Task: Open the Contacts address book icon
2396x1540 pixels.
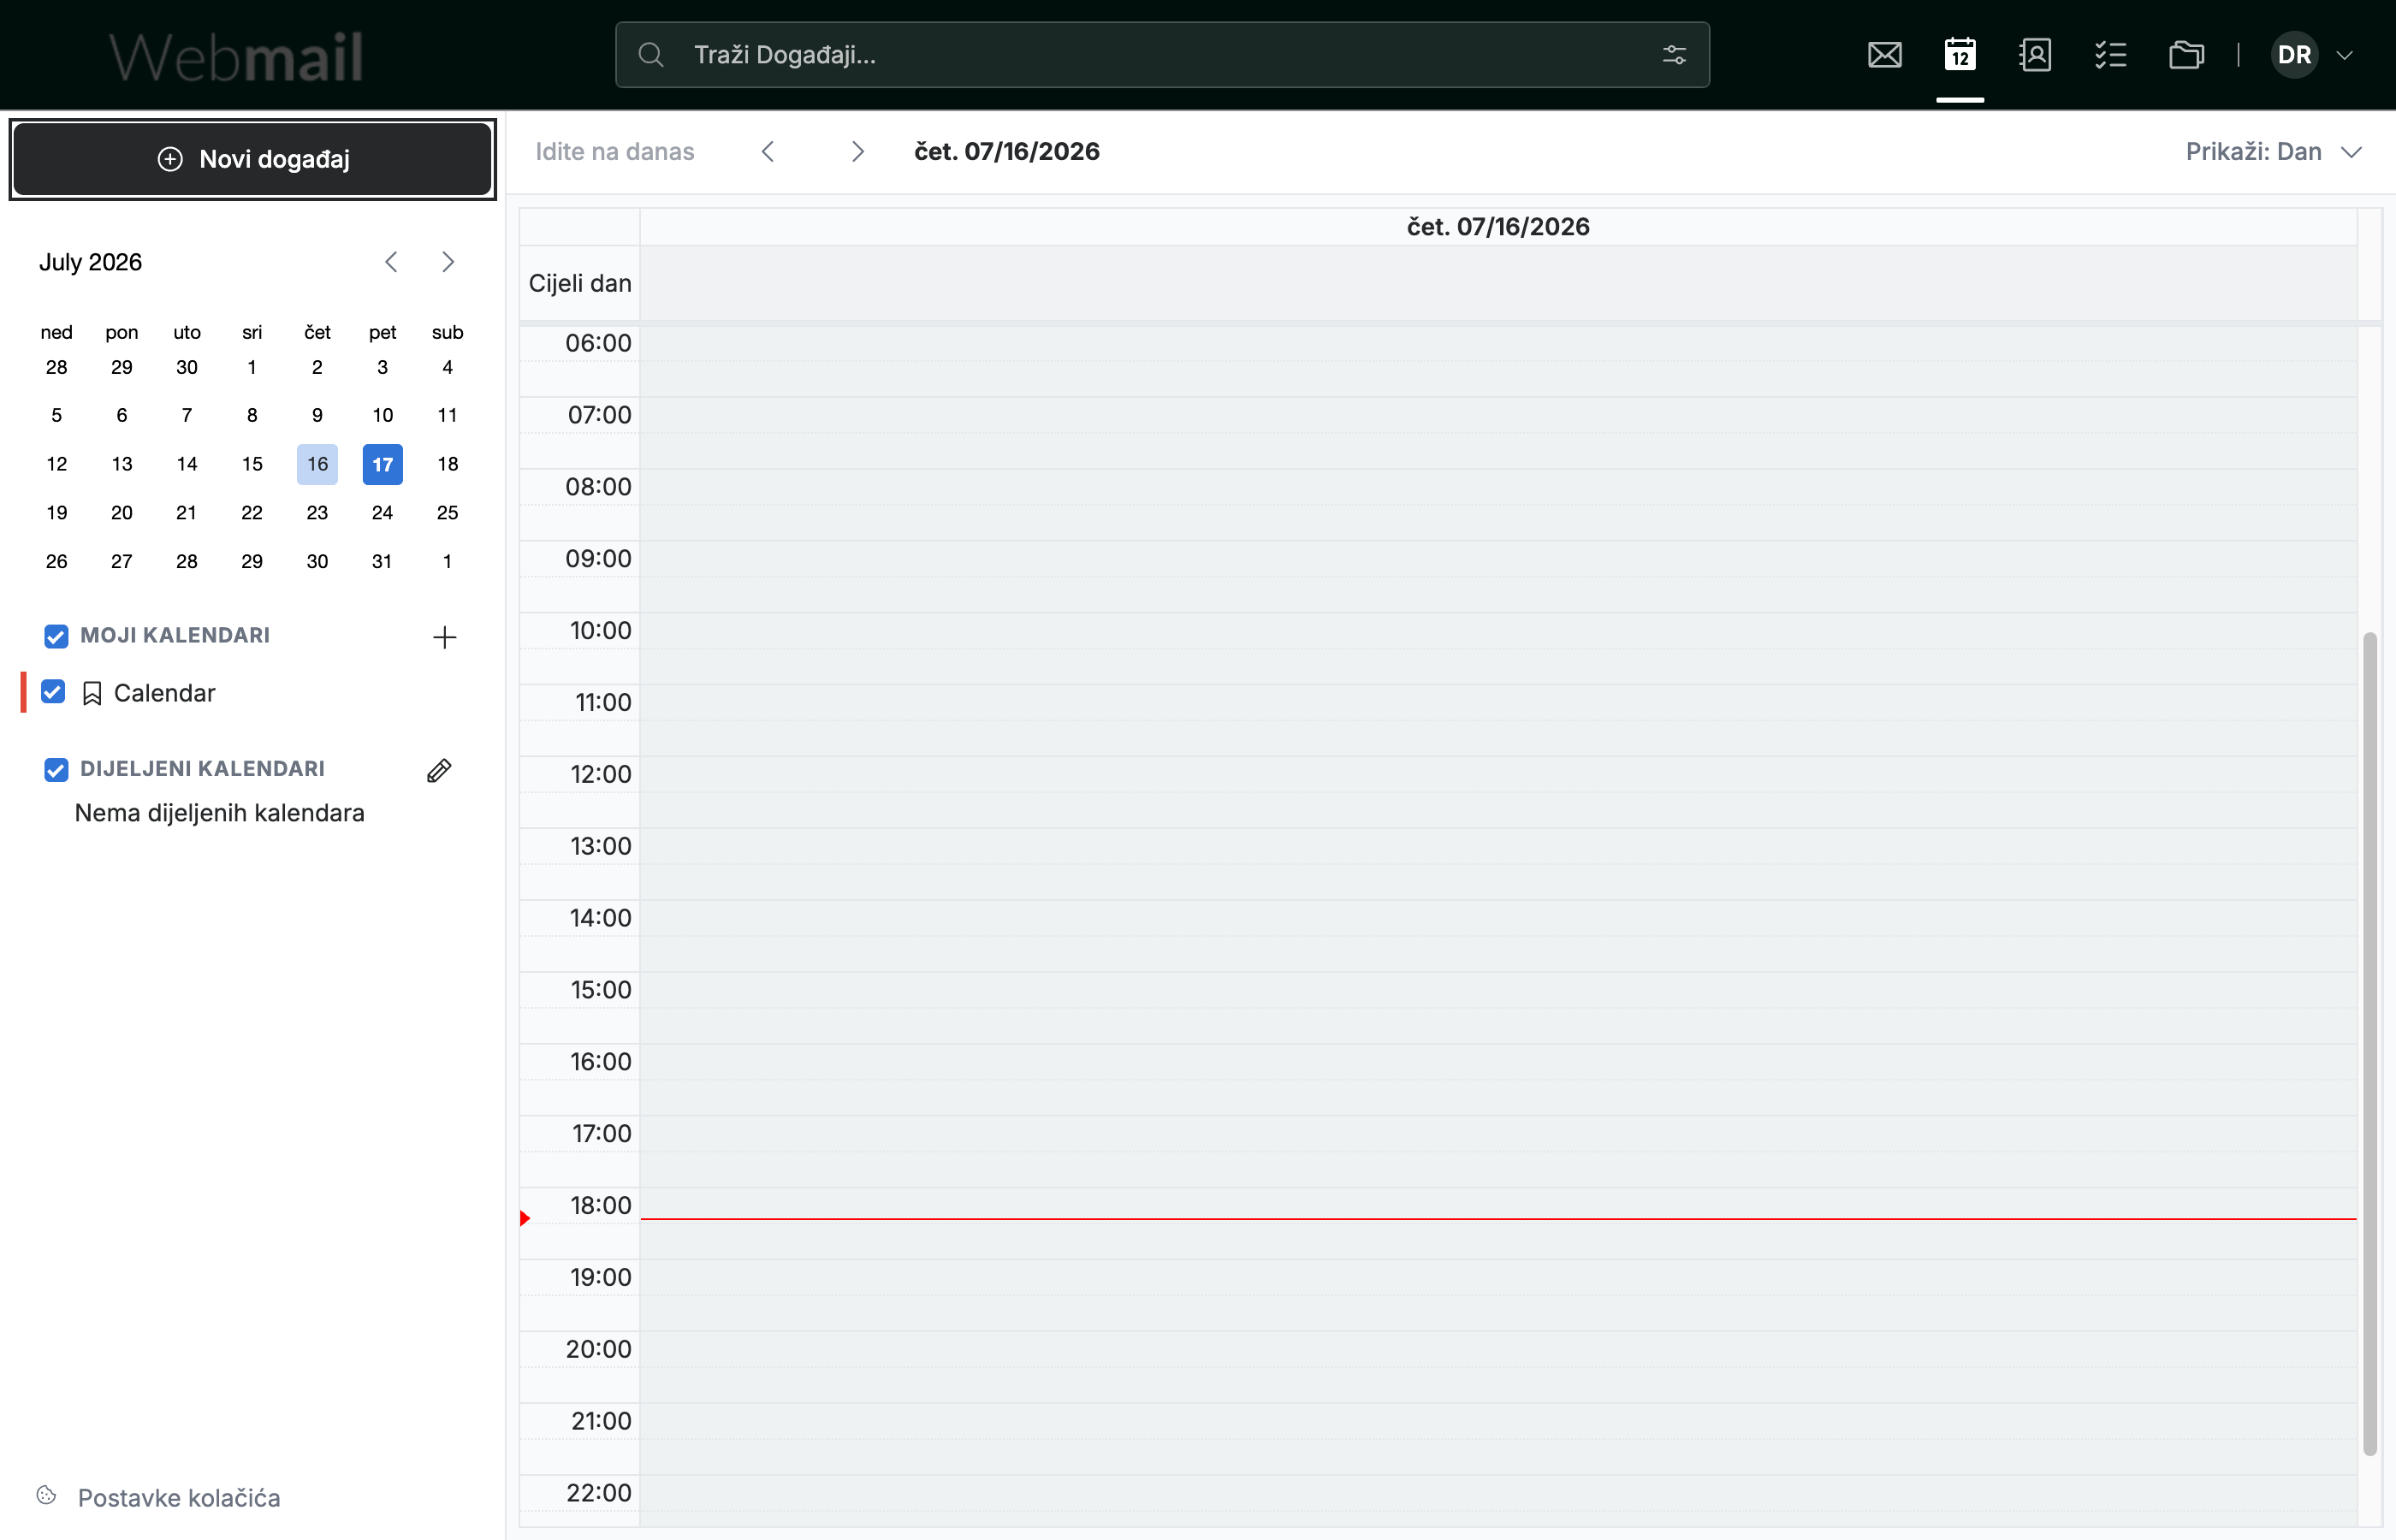Action: coord(2035,55)
